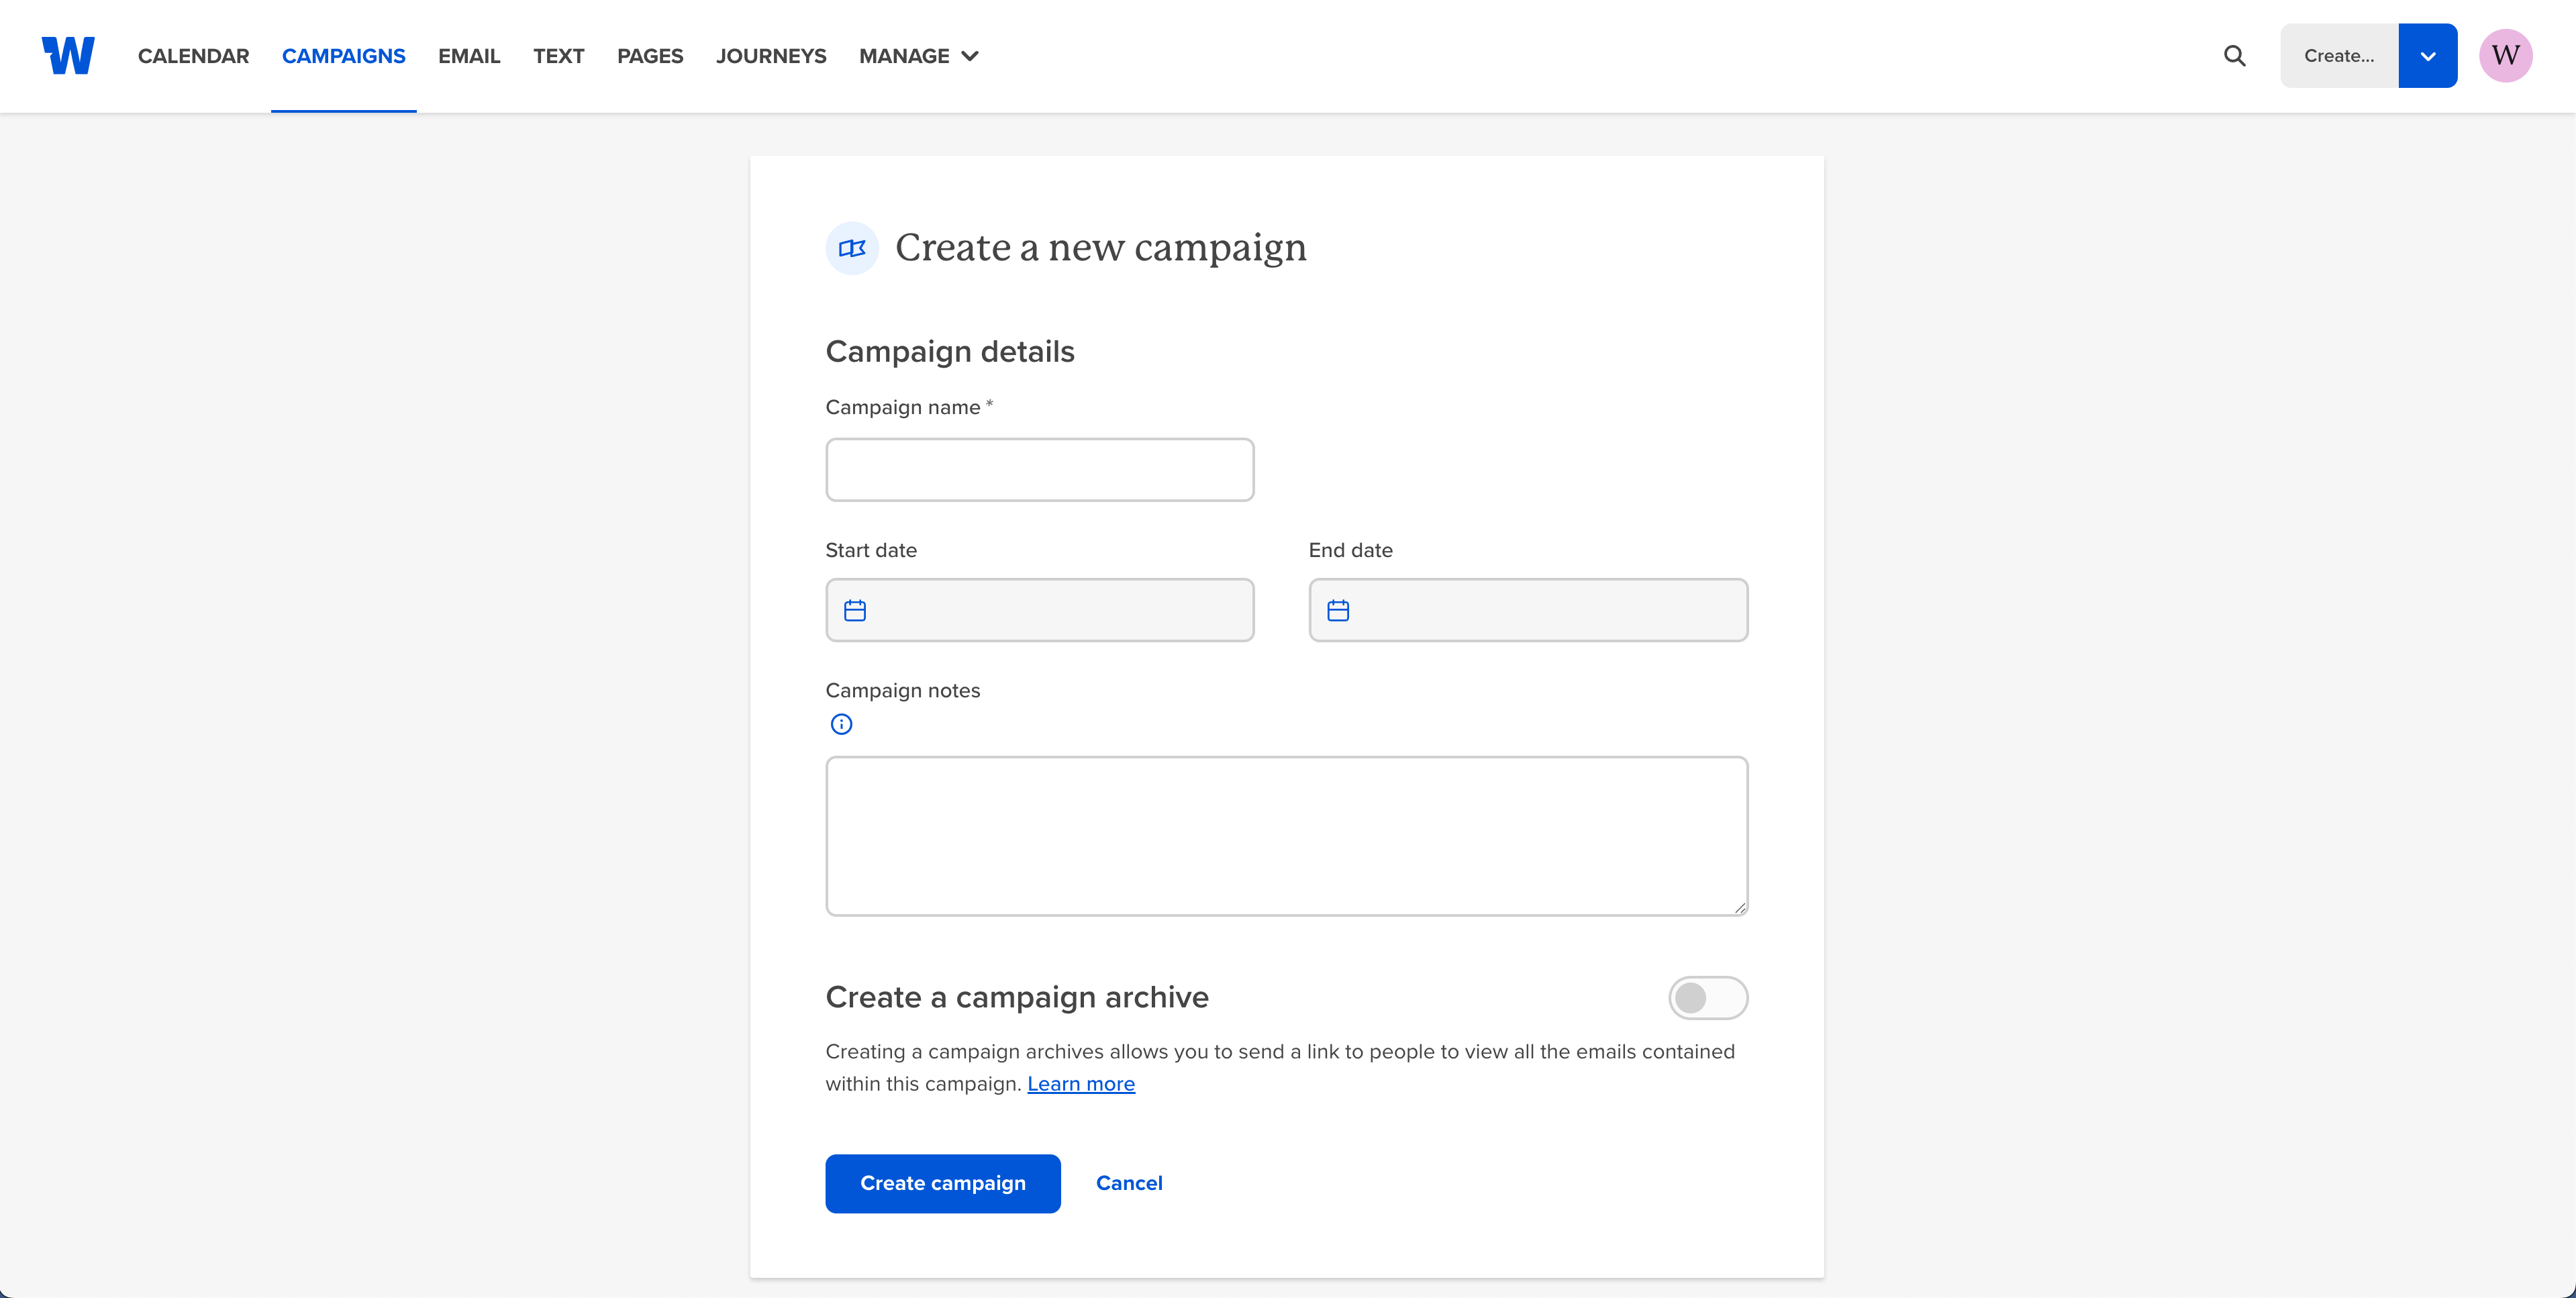Open the search tool
Image resolution: width=2576 pixels, height=1298 pixels.
click(2234, 55)
